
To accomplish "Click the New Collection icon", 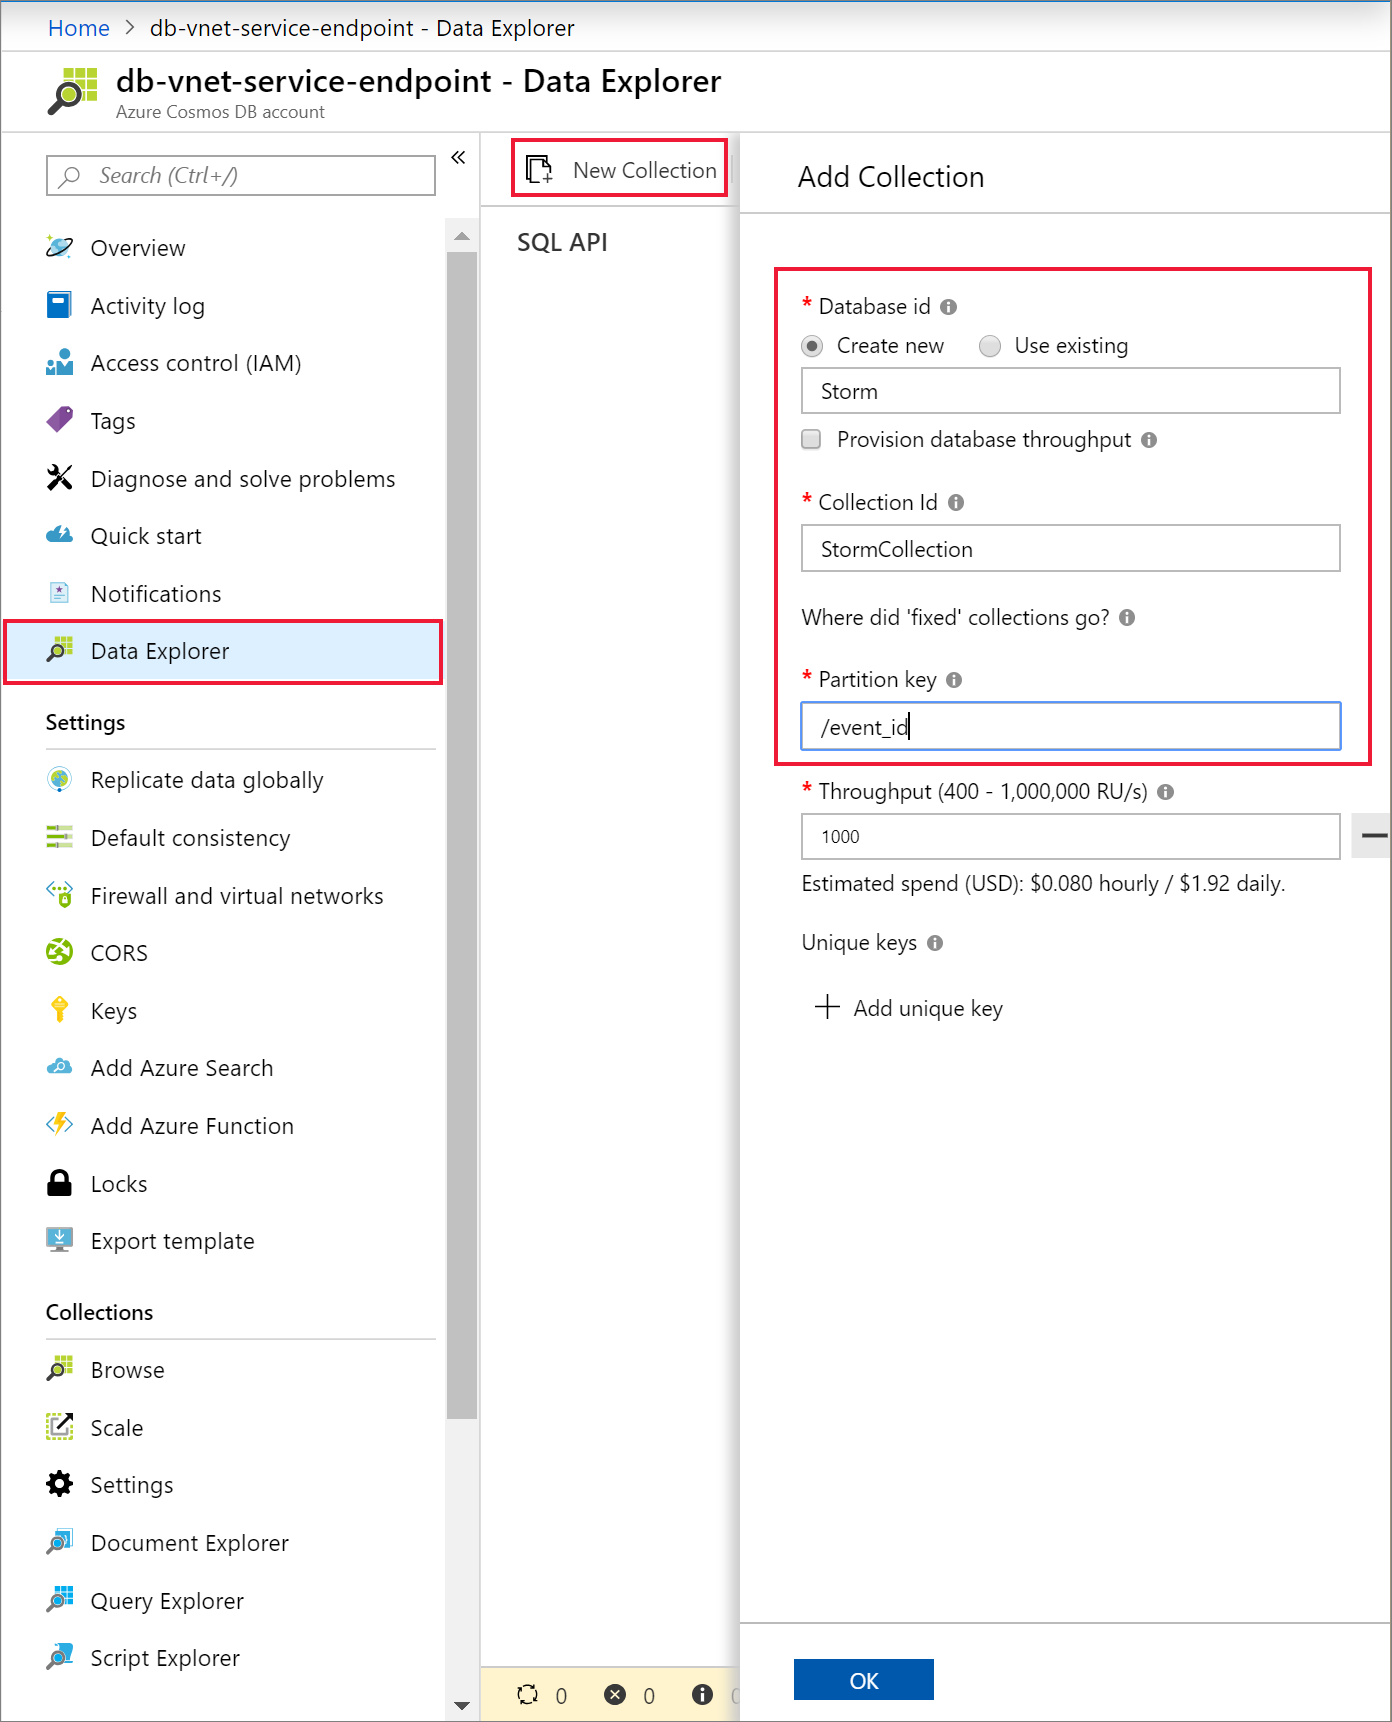I will click(x=540, y=170).
